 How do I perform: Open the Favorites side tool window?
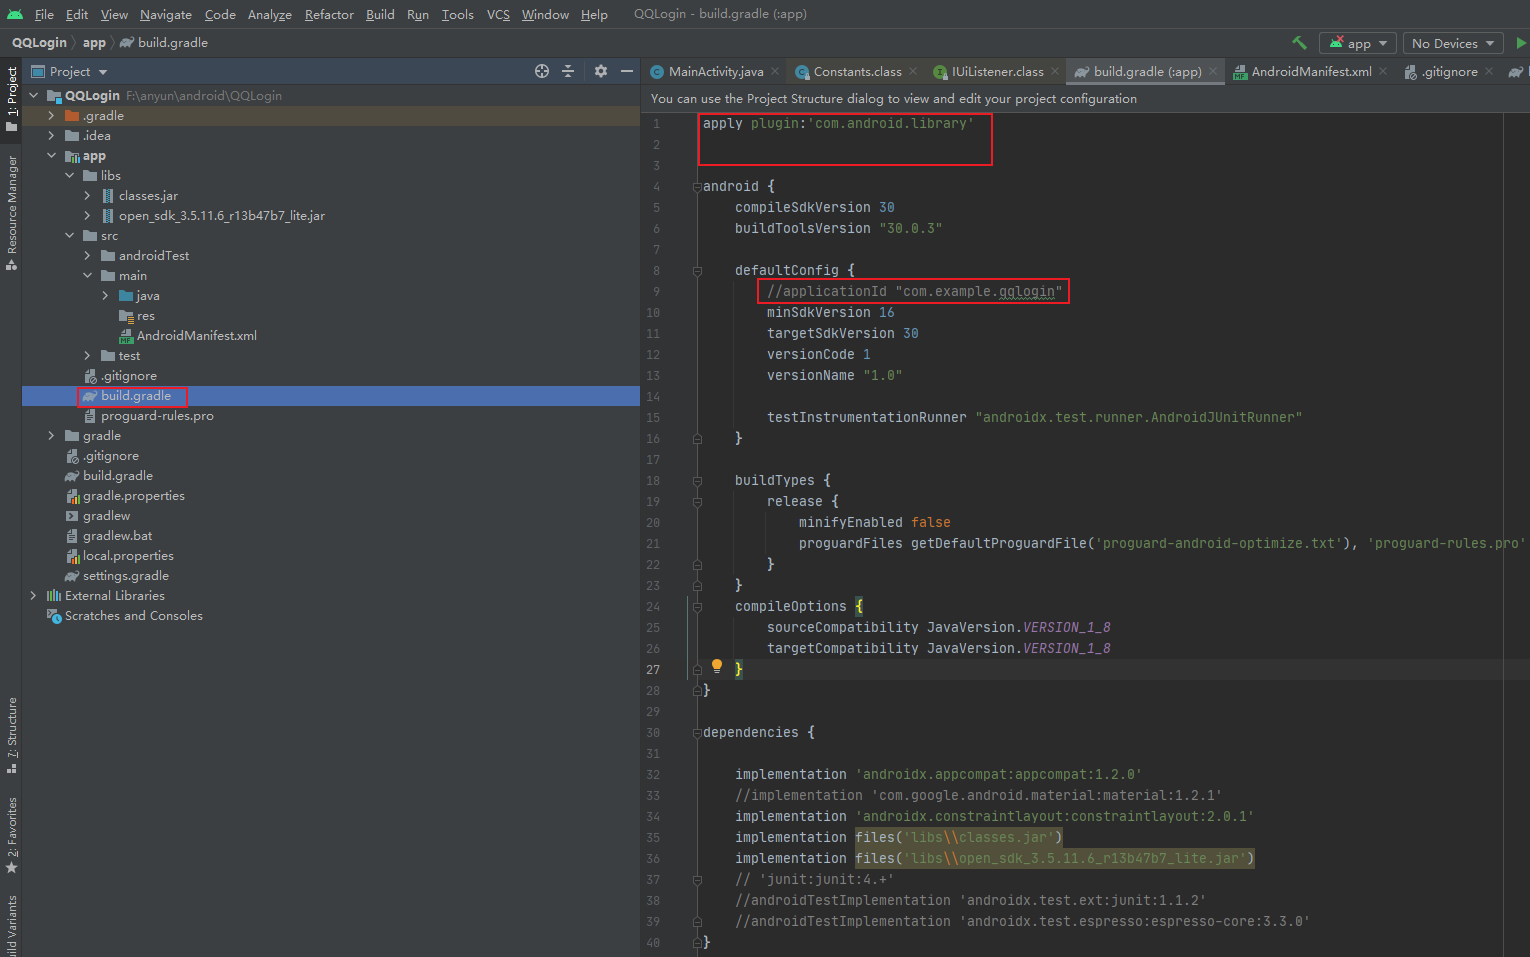[x=11, y=835]
